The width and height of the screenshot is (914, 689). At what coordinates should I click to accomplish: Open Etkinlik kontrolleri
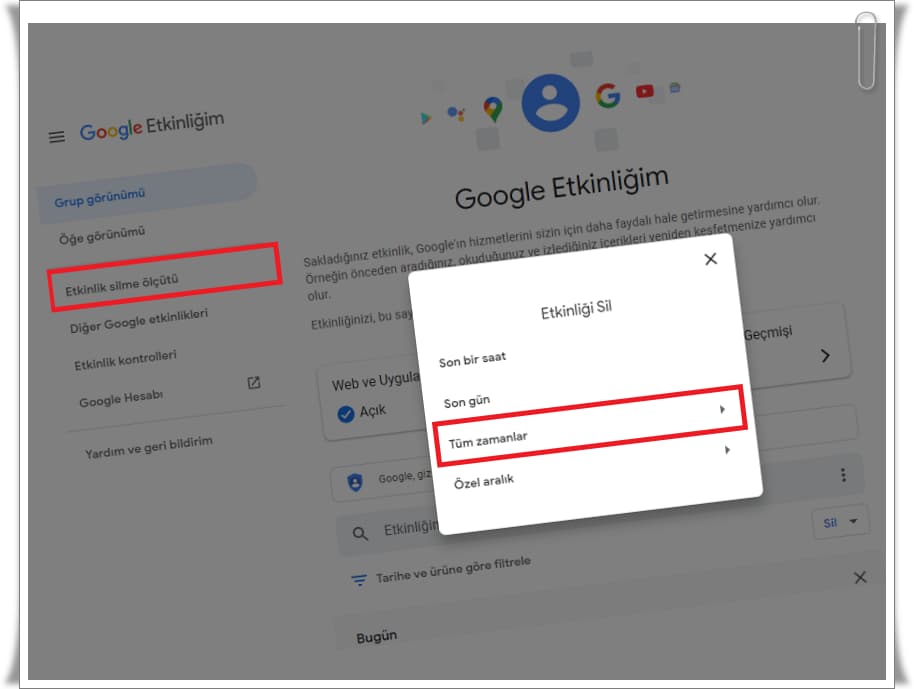[125, 360]
